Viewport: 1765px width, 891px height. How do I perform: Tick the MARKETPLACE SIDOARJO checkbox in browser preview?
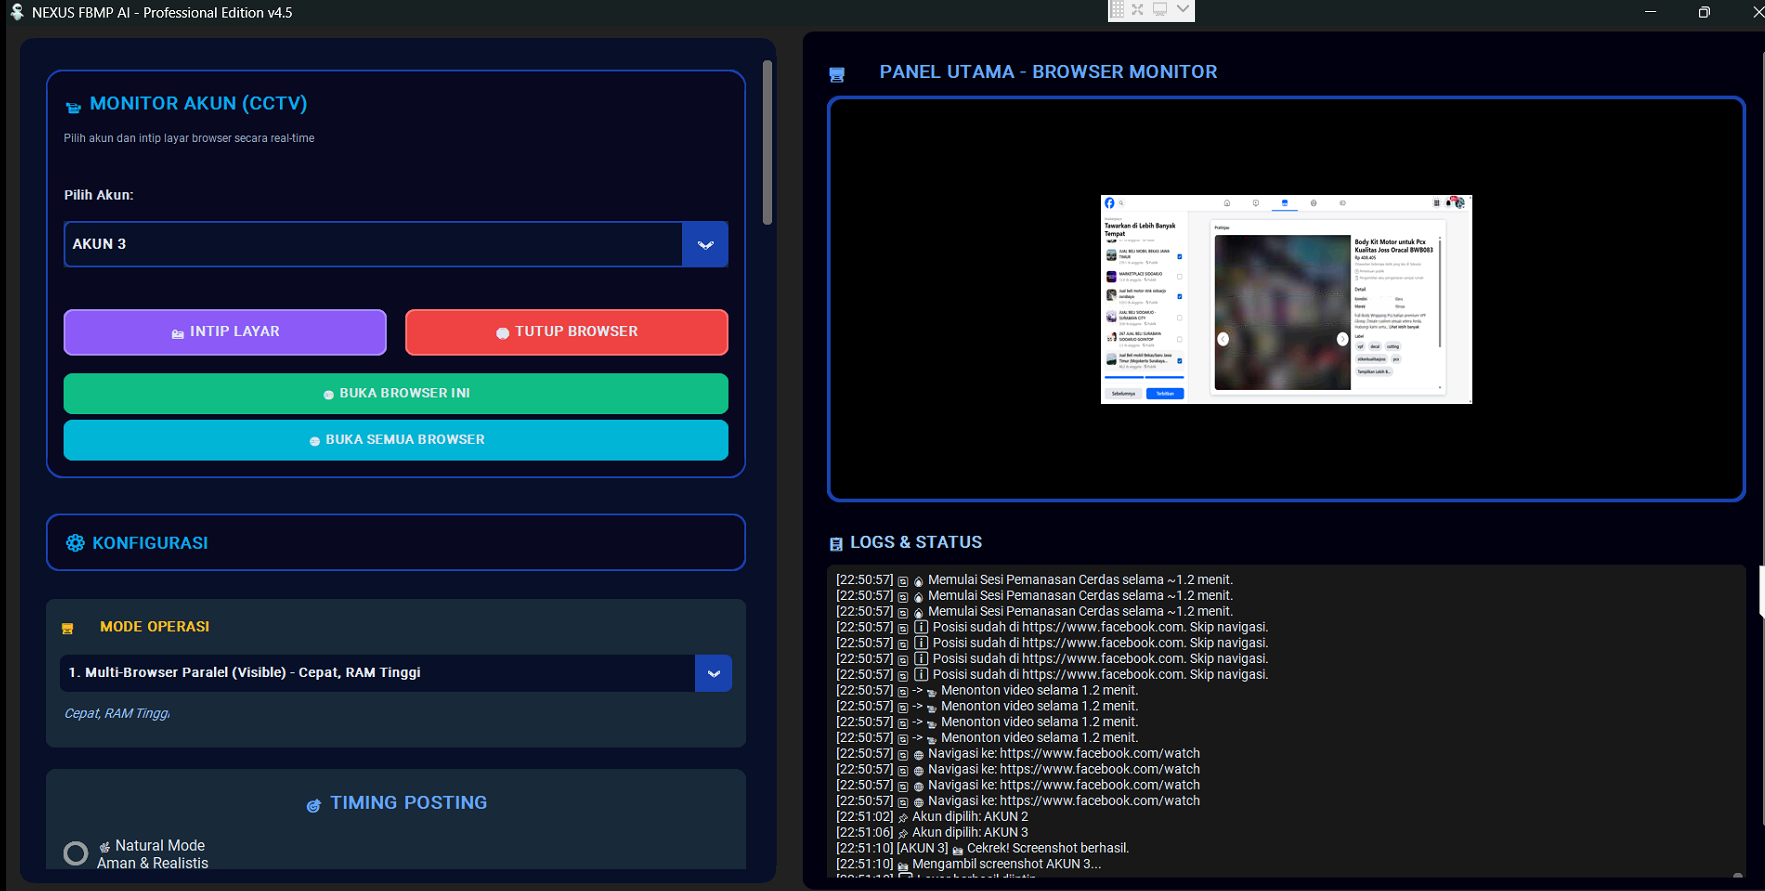click(x=1180, y=277)
